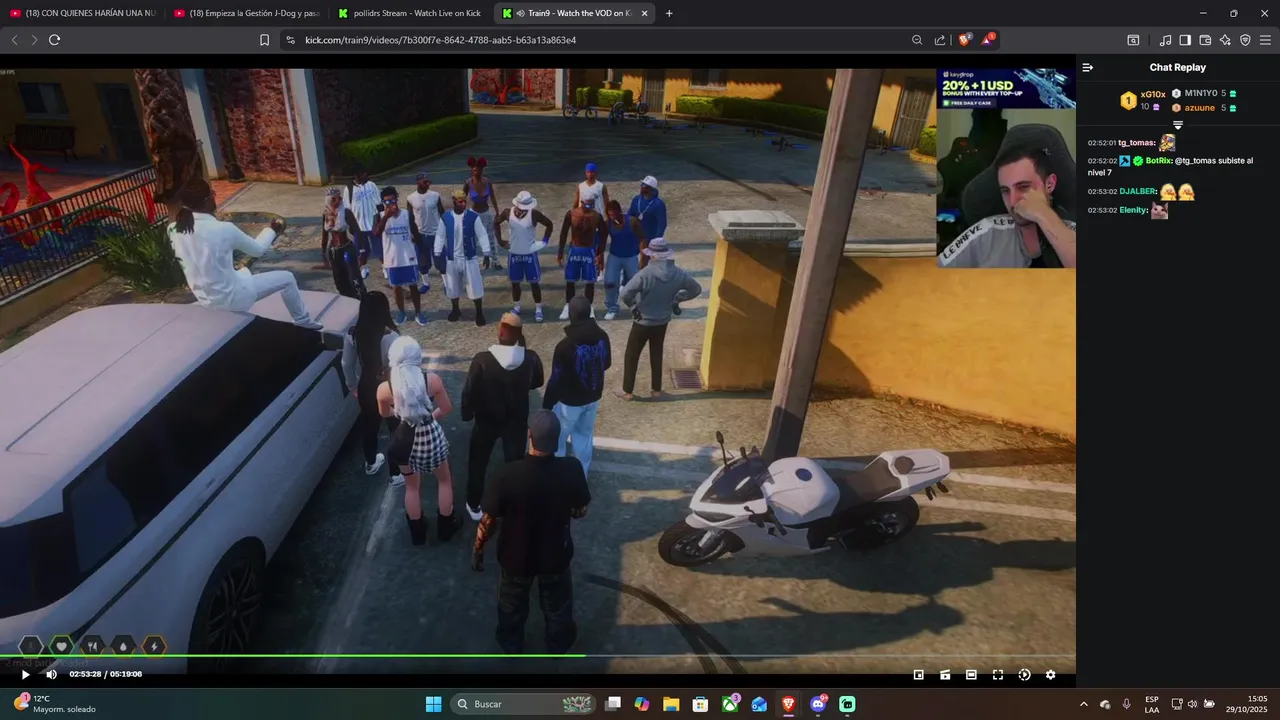Close the Train9 VOD tab

tap(644, 13)
